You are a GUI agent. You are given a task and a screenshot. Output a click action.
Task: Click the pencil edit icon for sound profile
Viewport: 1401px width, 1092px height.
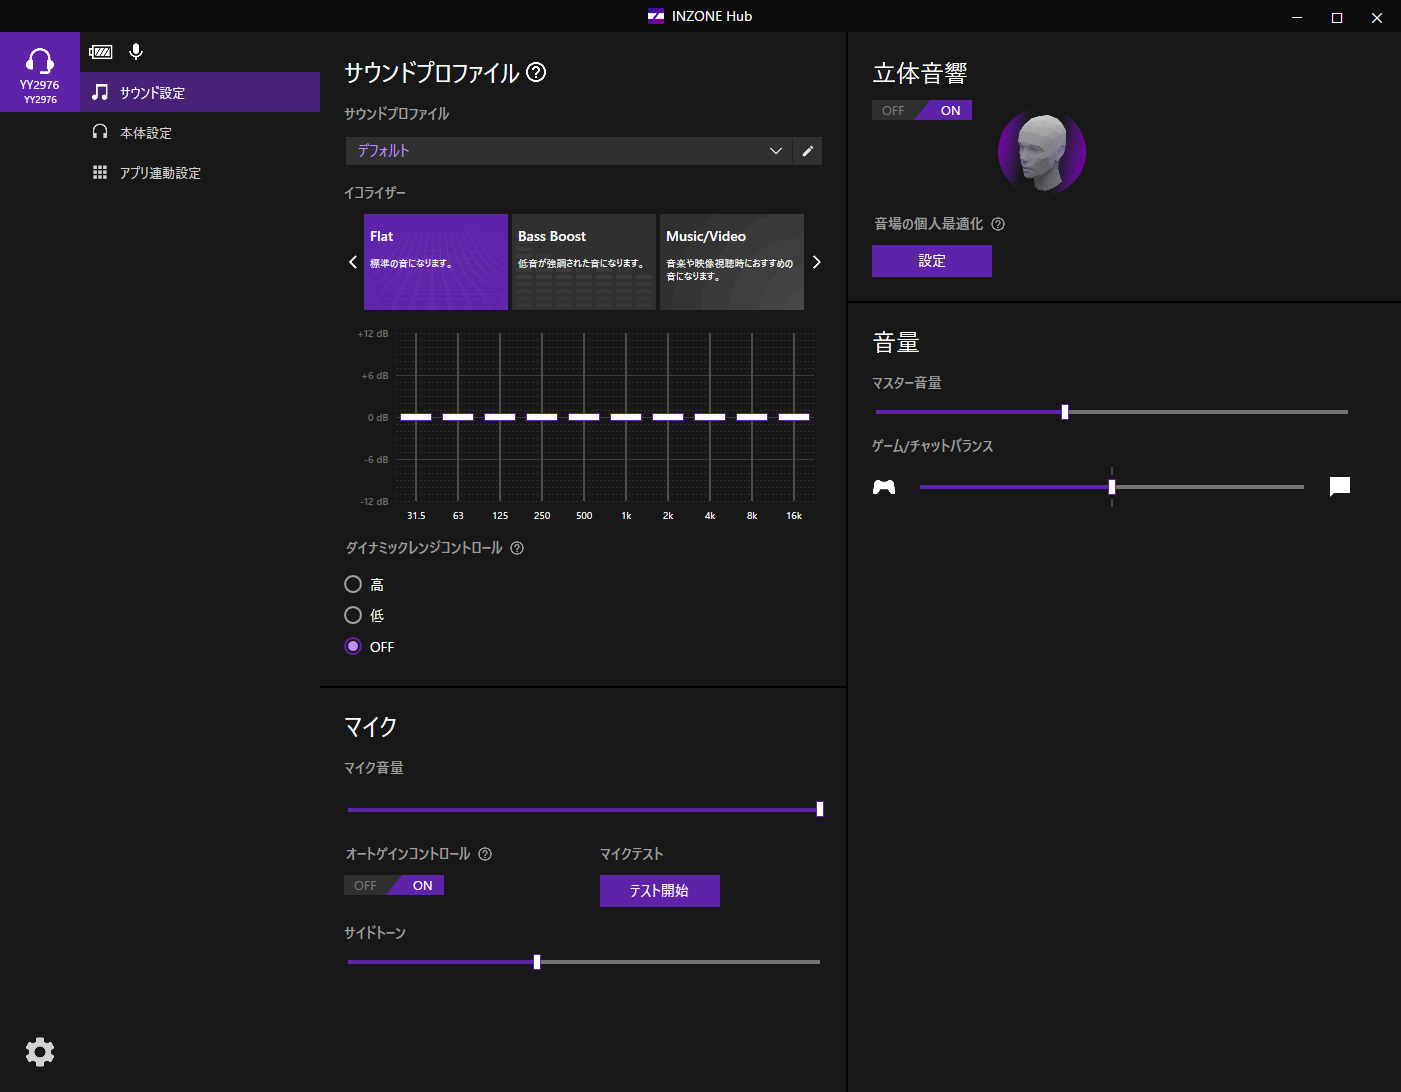coord(807,151)
